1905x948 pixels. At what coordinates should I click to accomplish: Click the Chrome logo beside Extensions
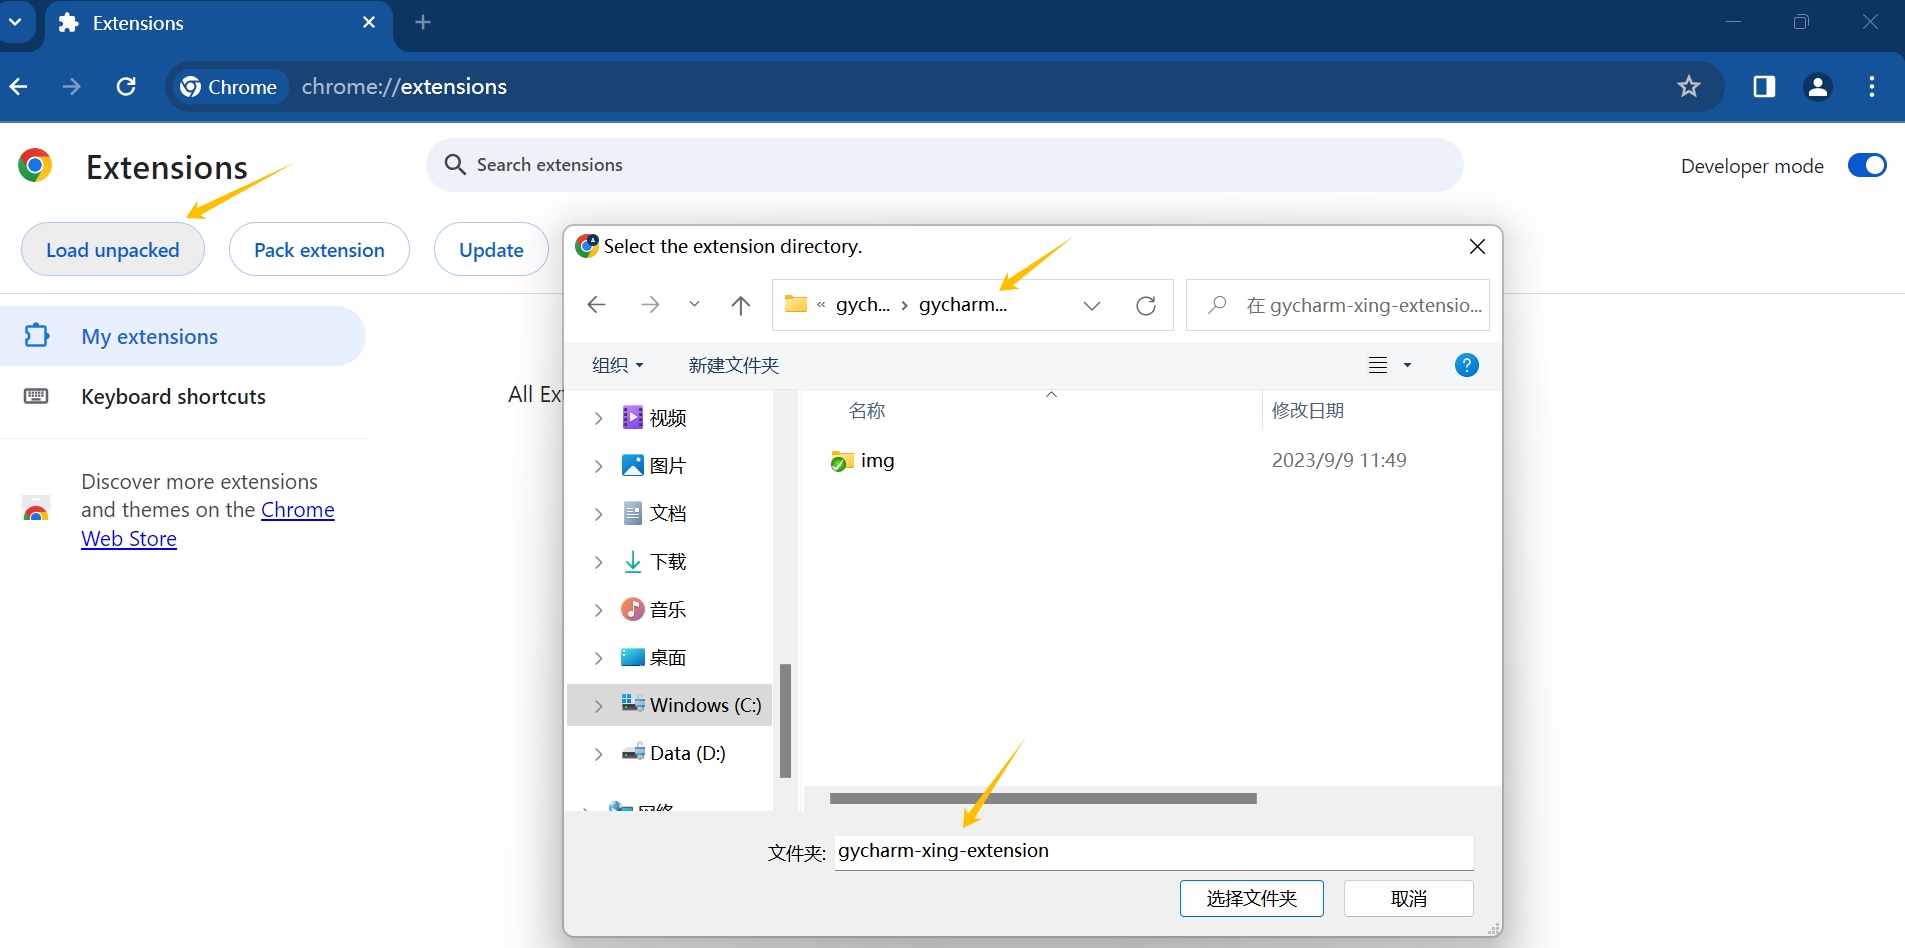point(35,166)
